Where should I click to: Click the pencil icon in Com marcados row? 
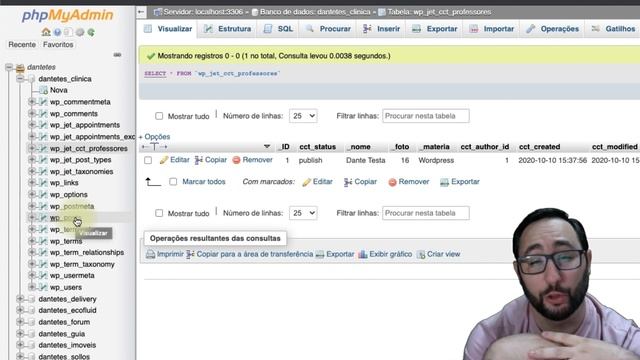click(x=306, y=182)
